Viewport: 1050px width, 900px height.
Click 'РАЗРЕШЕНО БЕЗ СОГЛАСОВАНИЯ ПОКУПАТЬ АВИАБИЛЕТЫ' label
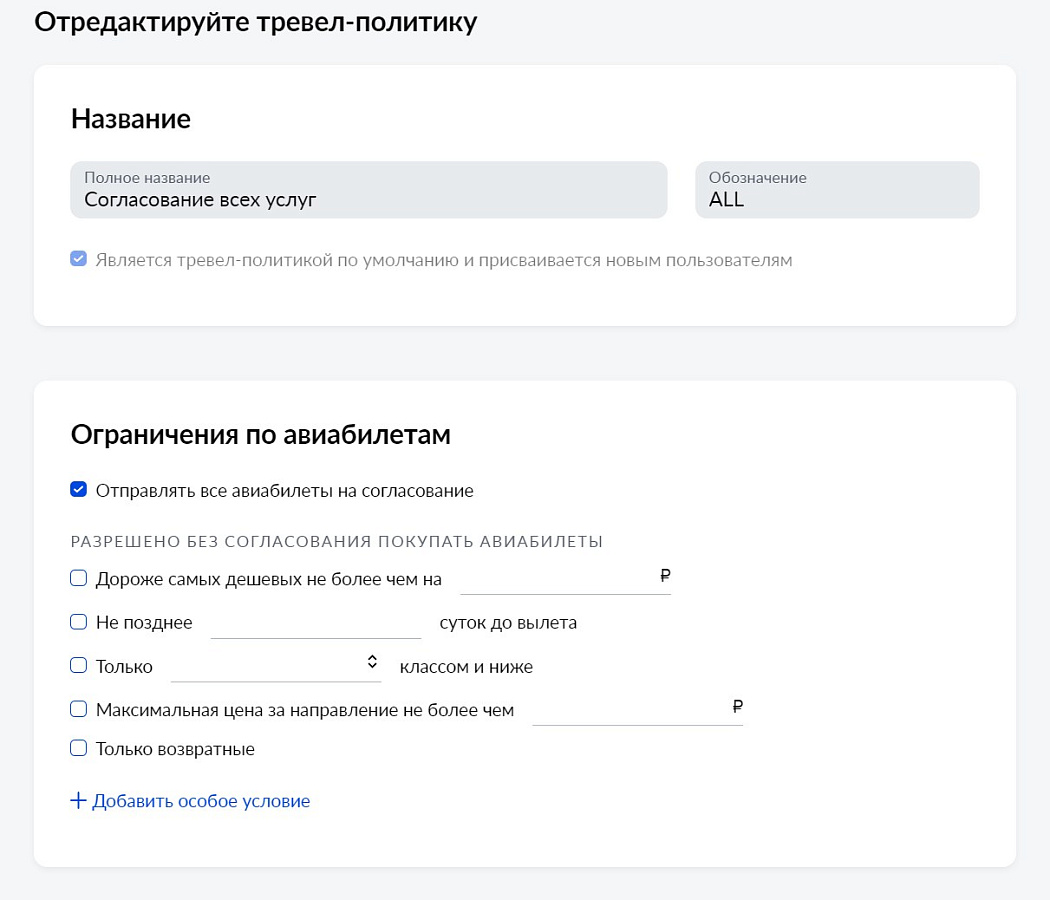click(x=337, y=541)
